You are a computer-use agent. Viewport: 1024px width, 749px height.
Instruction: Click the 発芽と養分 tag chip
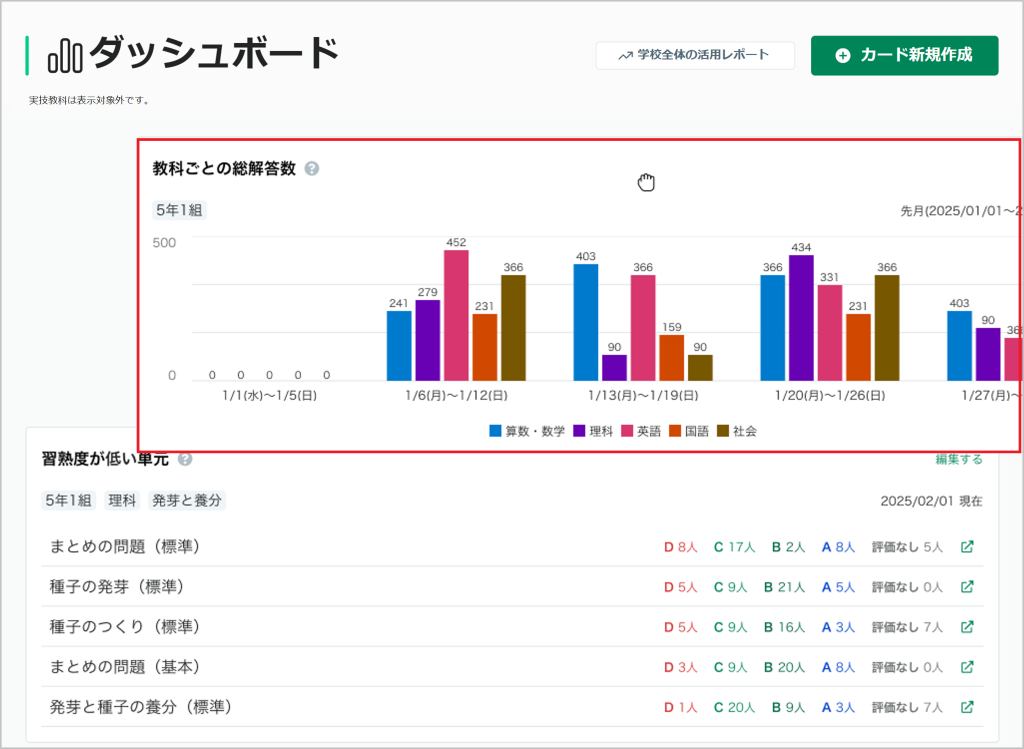187,500
